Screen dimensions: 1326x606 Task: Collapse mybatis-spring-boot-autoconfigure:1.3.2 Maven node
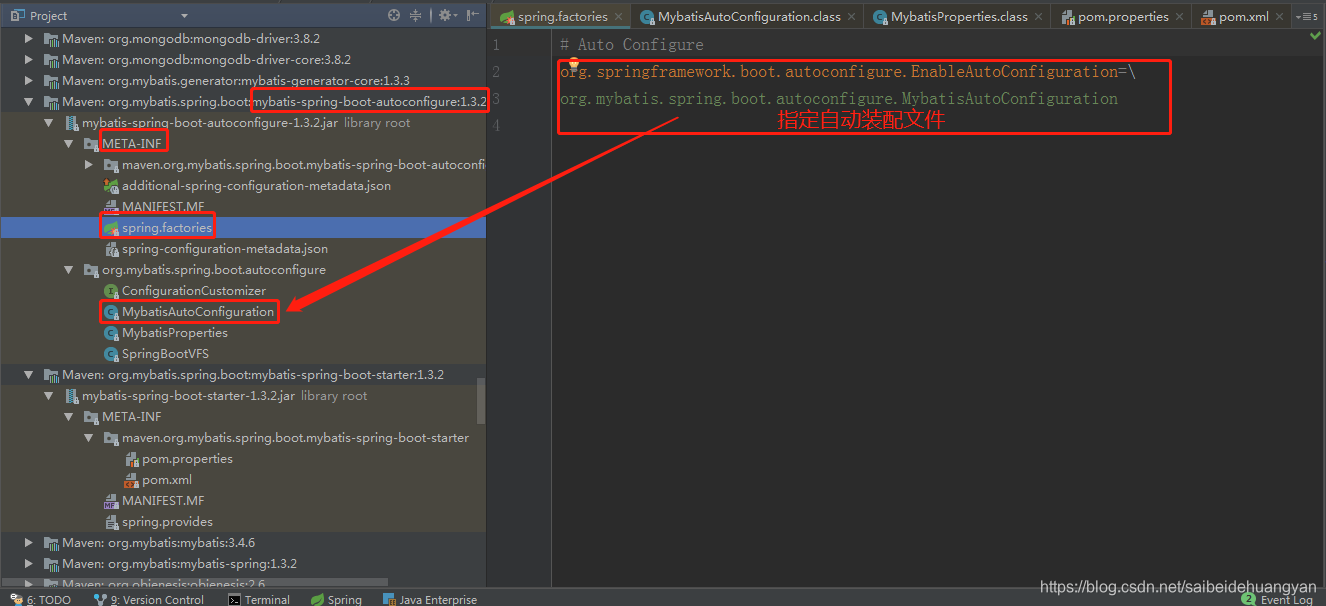pyautogui.click(x=29, y=102)
